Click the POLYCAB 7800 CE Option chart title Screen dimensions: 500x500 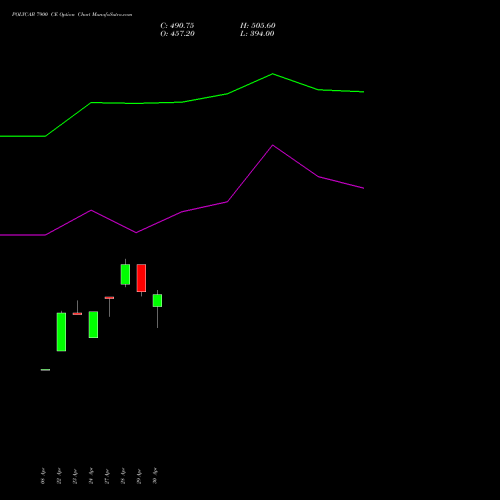[72, 15]
